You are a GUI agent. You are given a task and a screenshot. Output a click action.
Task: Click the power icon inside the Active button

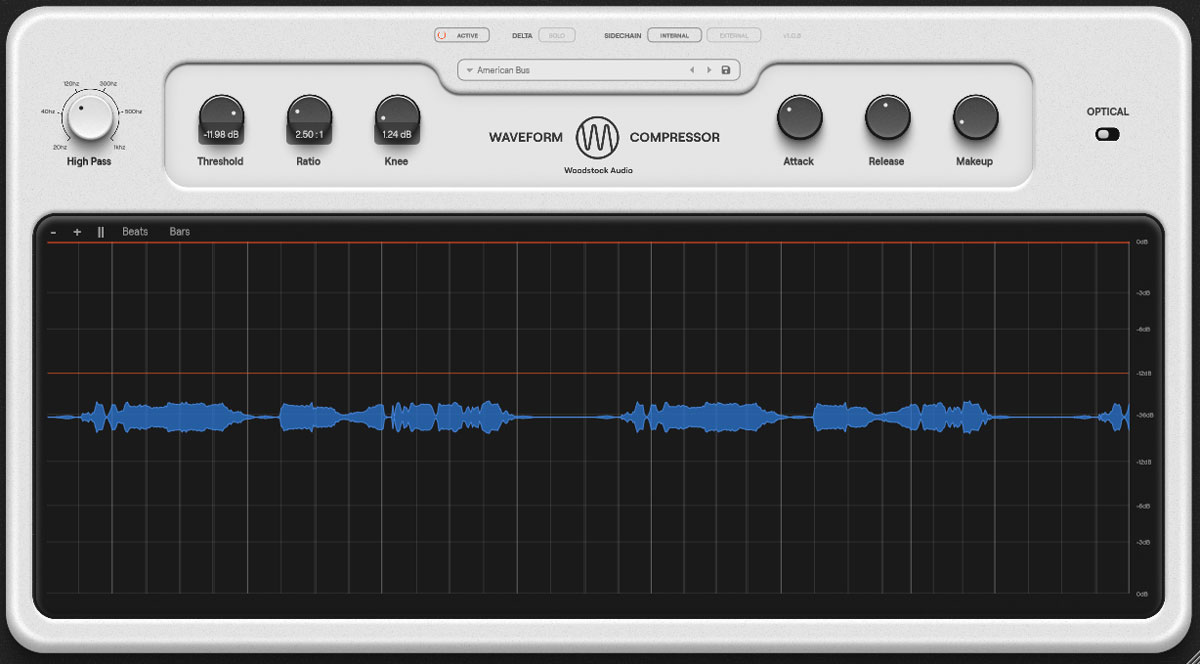(441, 34)
